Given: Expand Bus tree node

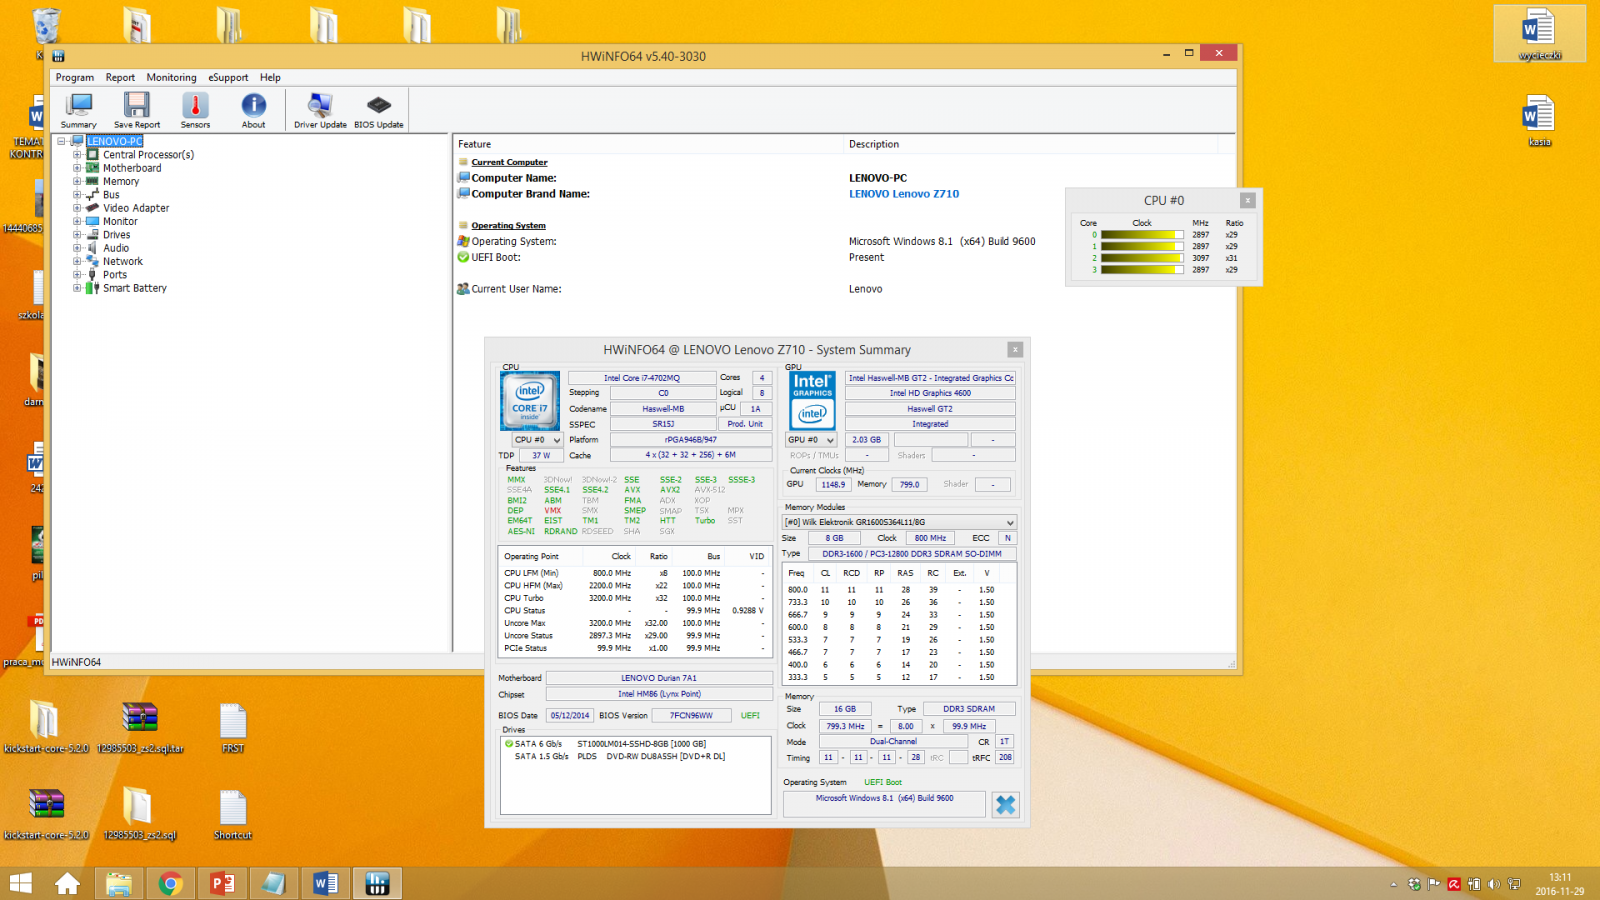Looking at the screenshot, I should [77, 195].
